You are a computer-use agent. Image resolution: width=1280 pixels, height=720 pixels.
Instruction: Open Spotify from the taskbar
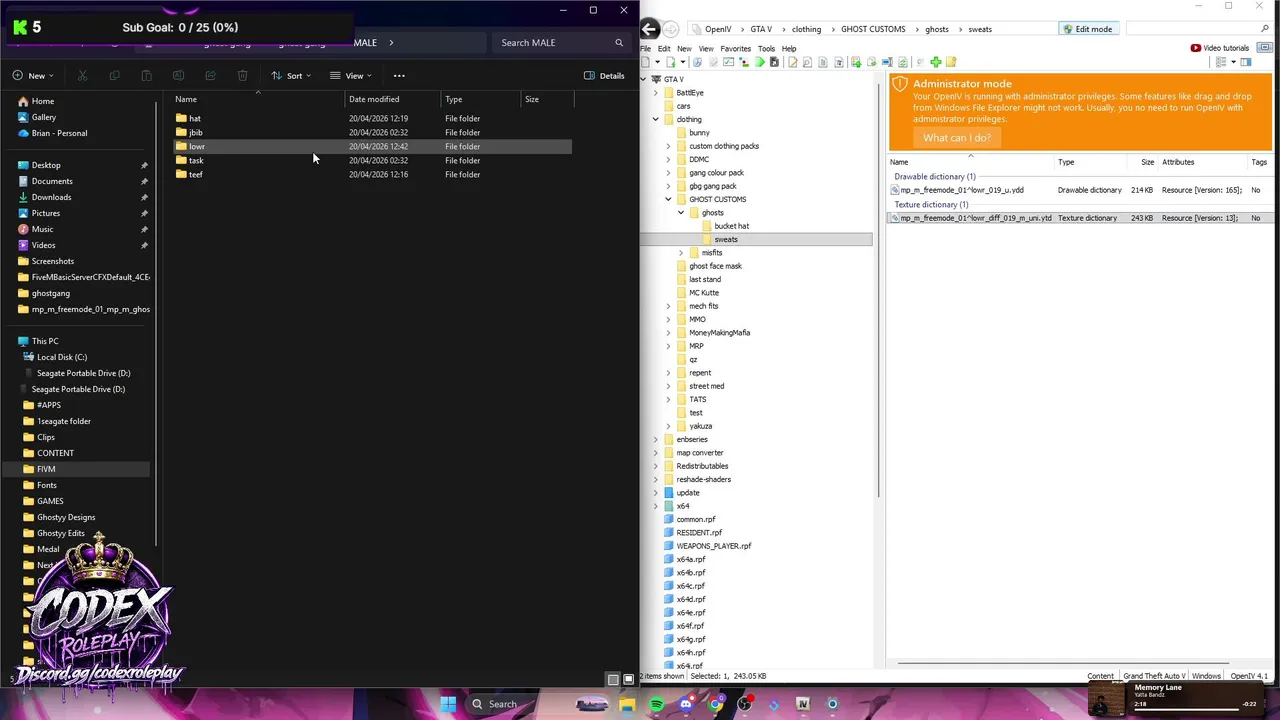tap(656, 704)
